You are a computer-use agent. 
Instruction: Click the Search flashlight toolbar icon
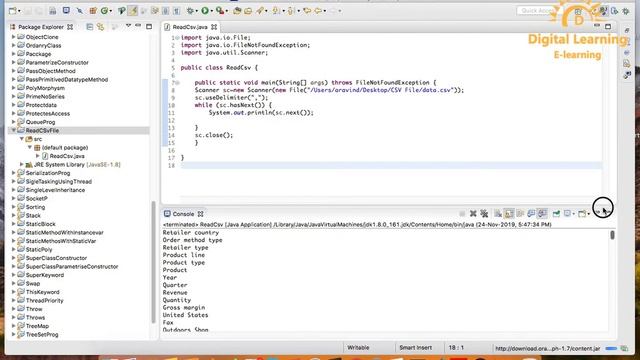pos(260,11)
